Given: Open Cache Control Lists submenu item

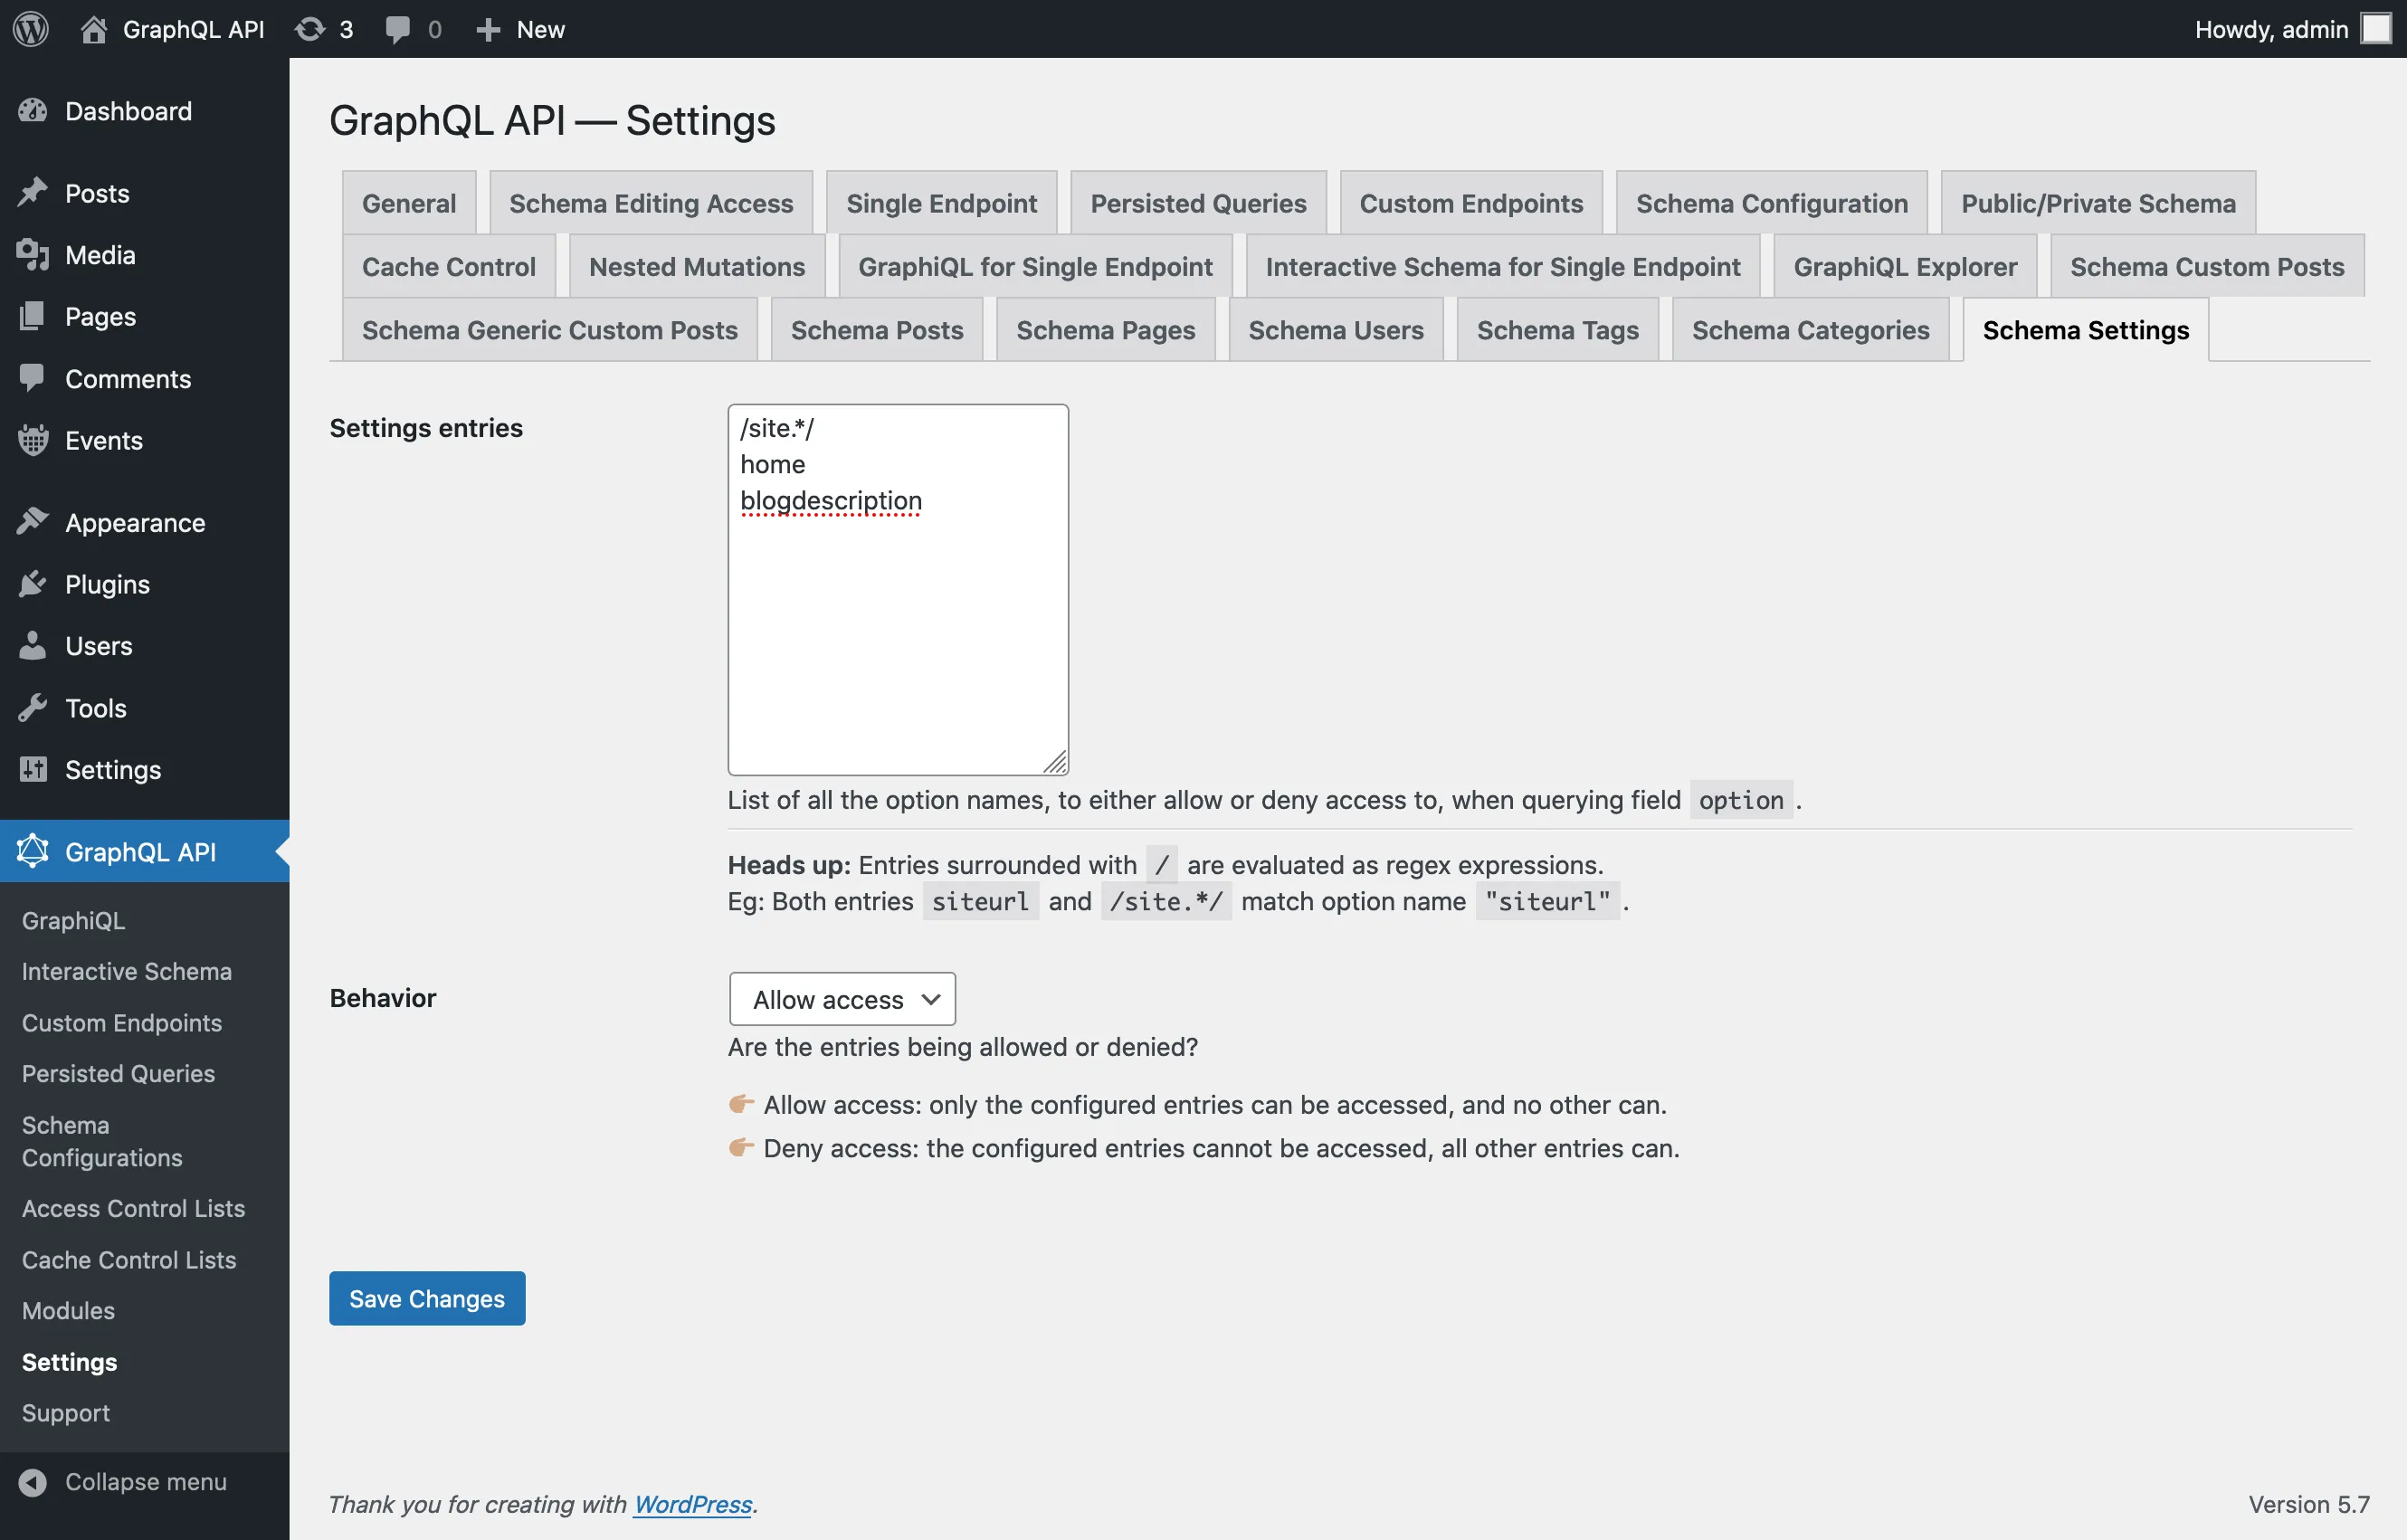Looking at the screenshot, I should click(x=129, y=1260).
